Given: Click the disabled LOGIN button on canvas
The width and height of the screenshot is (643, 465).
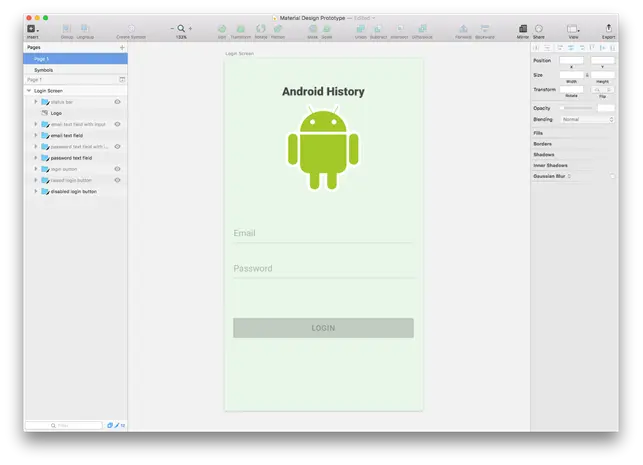Looking at the screenshot, I should (x=323, y=328).
